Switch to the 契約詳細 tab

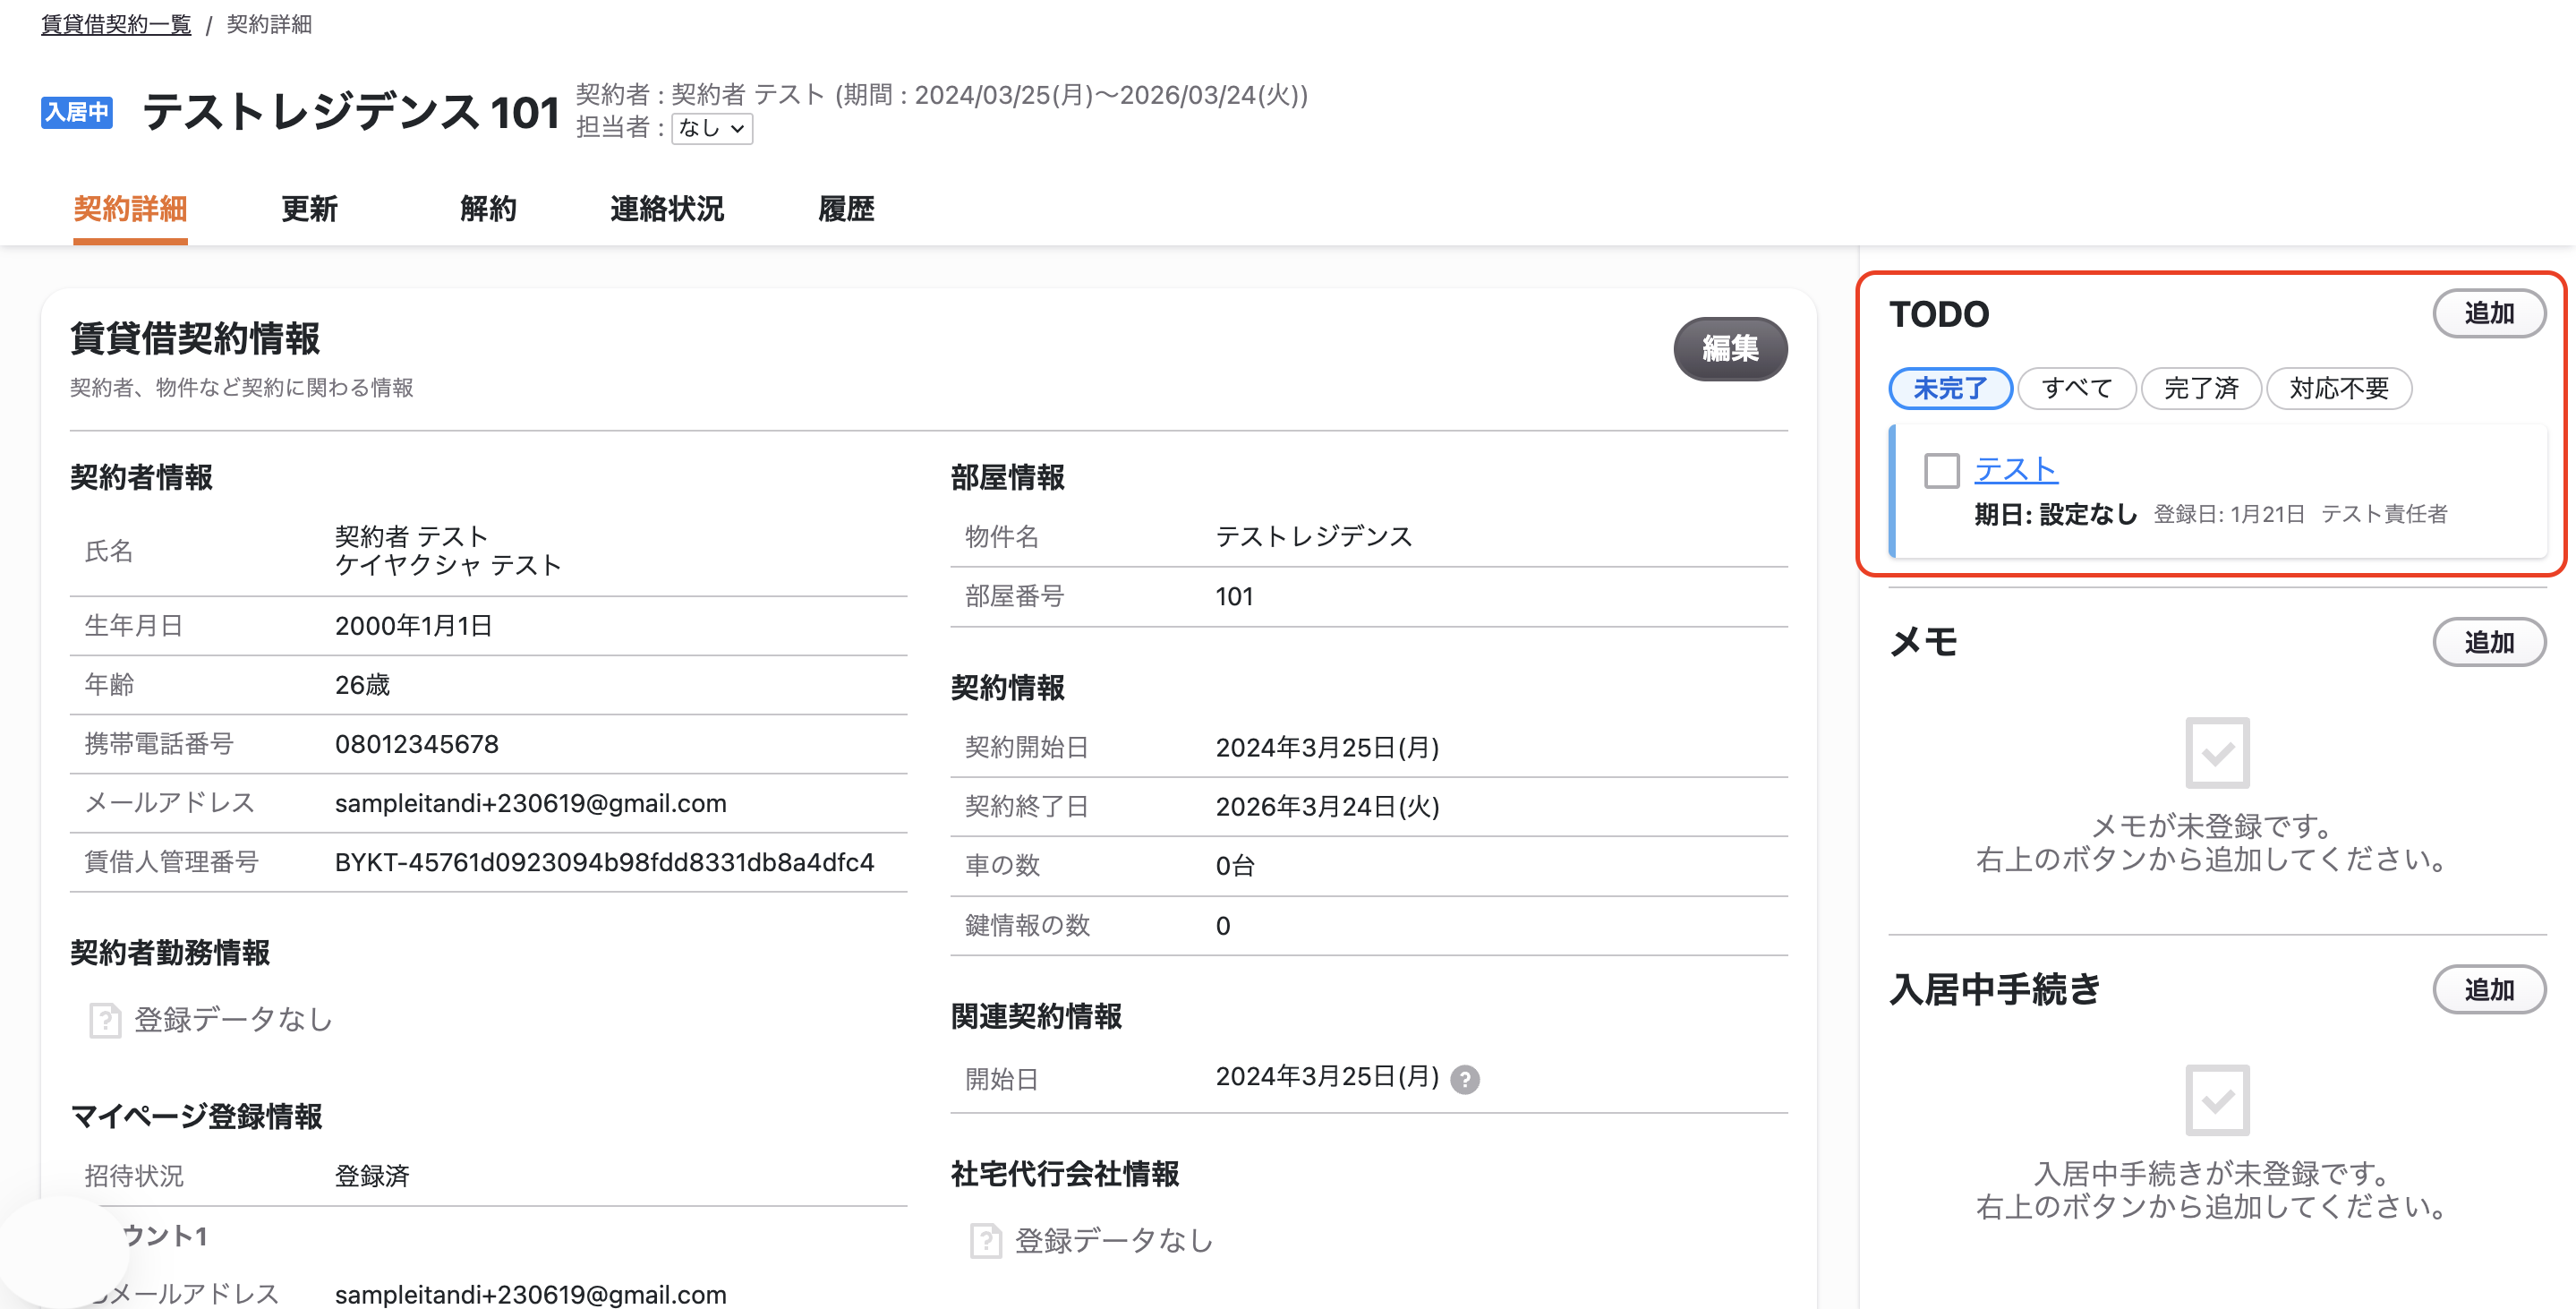130,209
